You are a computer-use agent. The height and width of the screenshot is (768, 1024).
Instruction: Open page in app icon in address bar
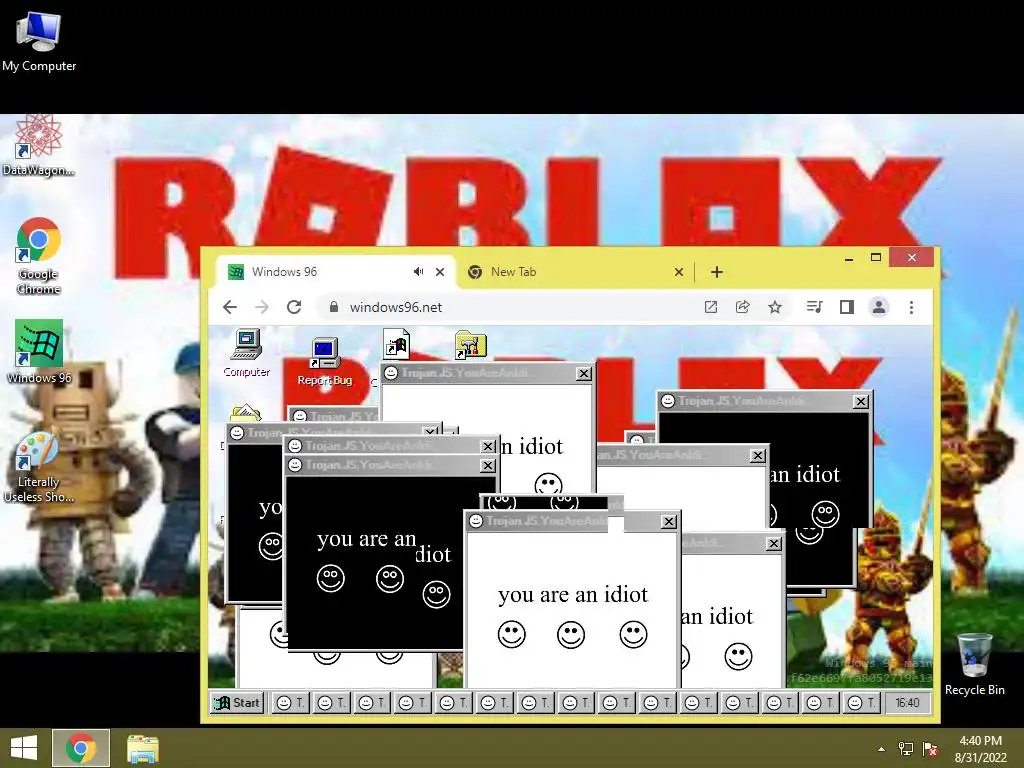point(711,307)
